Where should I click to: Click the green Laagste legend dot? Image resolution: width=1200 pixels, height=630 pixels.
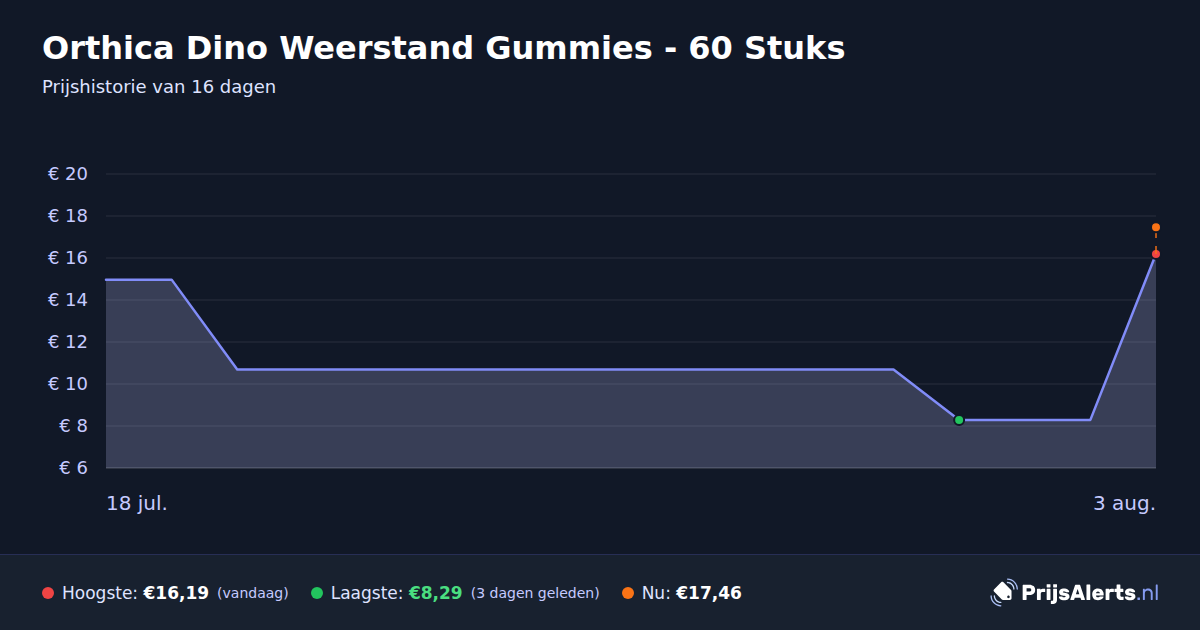317,593
